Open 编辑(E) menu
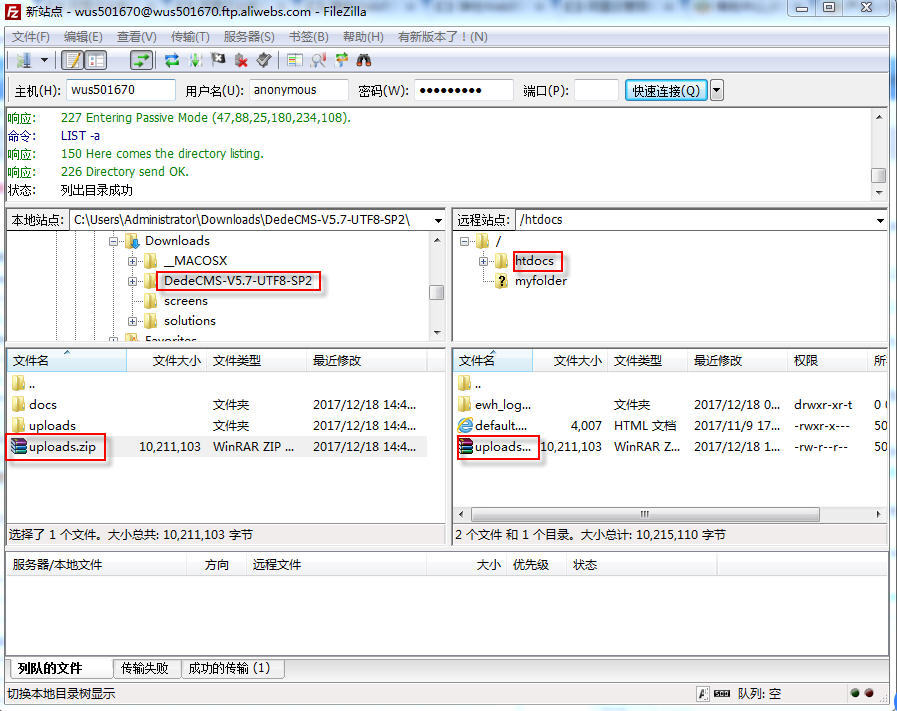 83,37
